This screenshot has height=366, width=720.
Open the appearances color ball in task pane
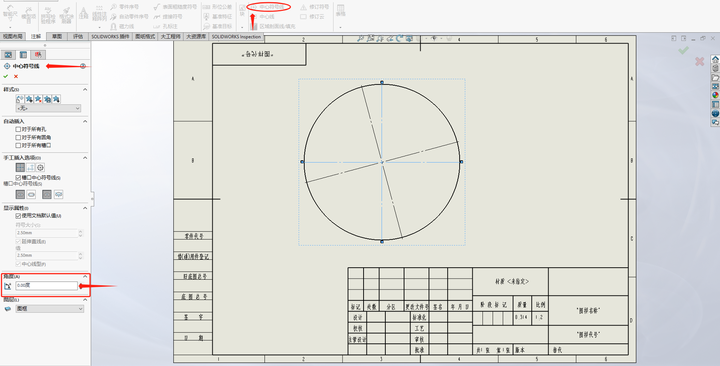715,95
